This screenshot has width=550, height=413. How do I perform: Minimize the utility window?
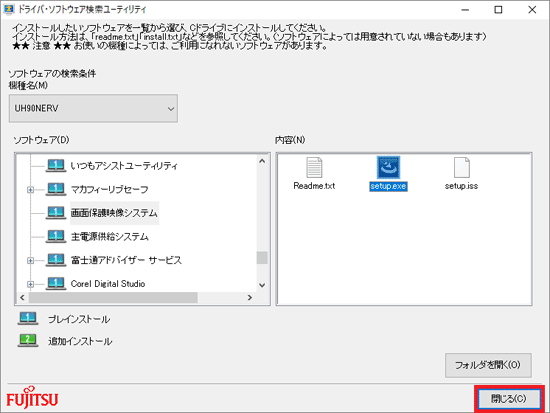tap(465, 10)
